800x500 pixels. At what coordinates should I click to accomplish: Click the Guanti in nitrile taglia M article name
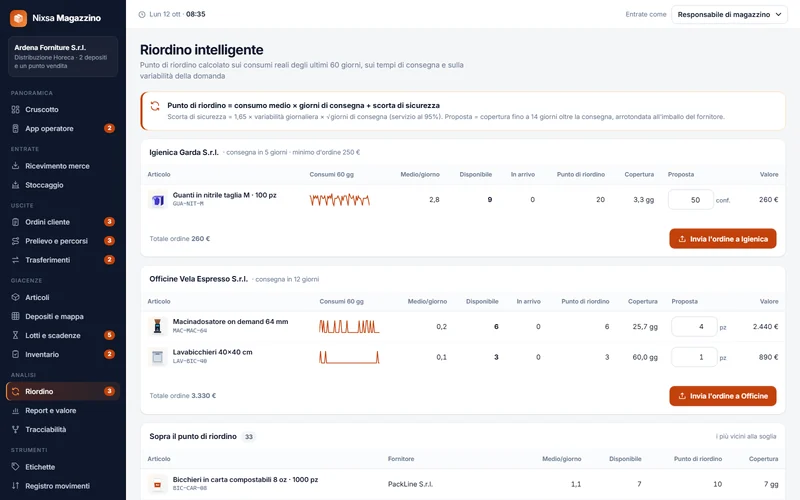224,195
